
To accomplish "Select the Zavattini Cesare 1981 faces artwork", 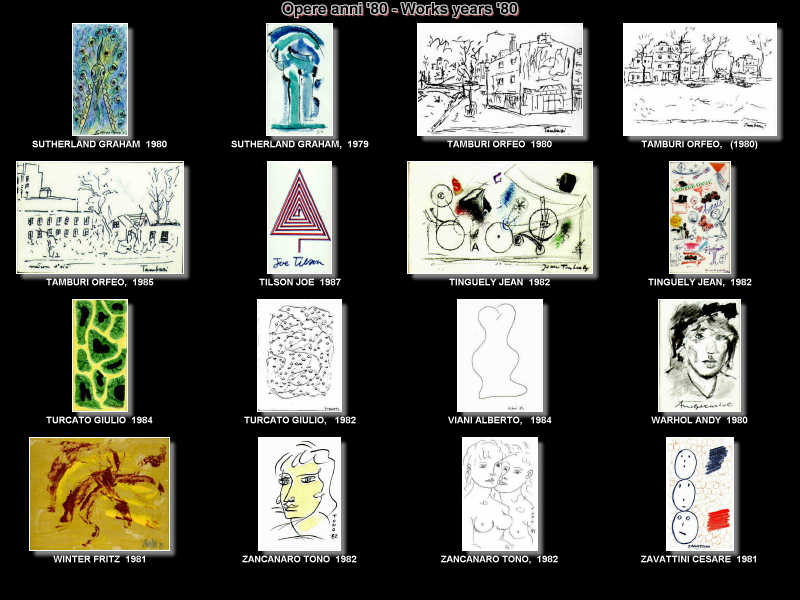I will [699, 493].
